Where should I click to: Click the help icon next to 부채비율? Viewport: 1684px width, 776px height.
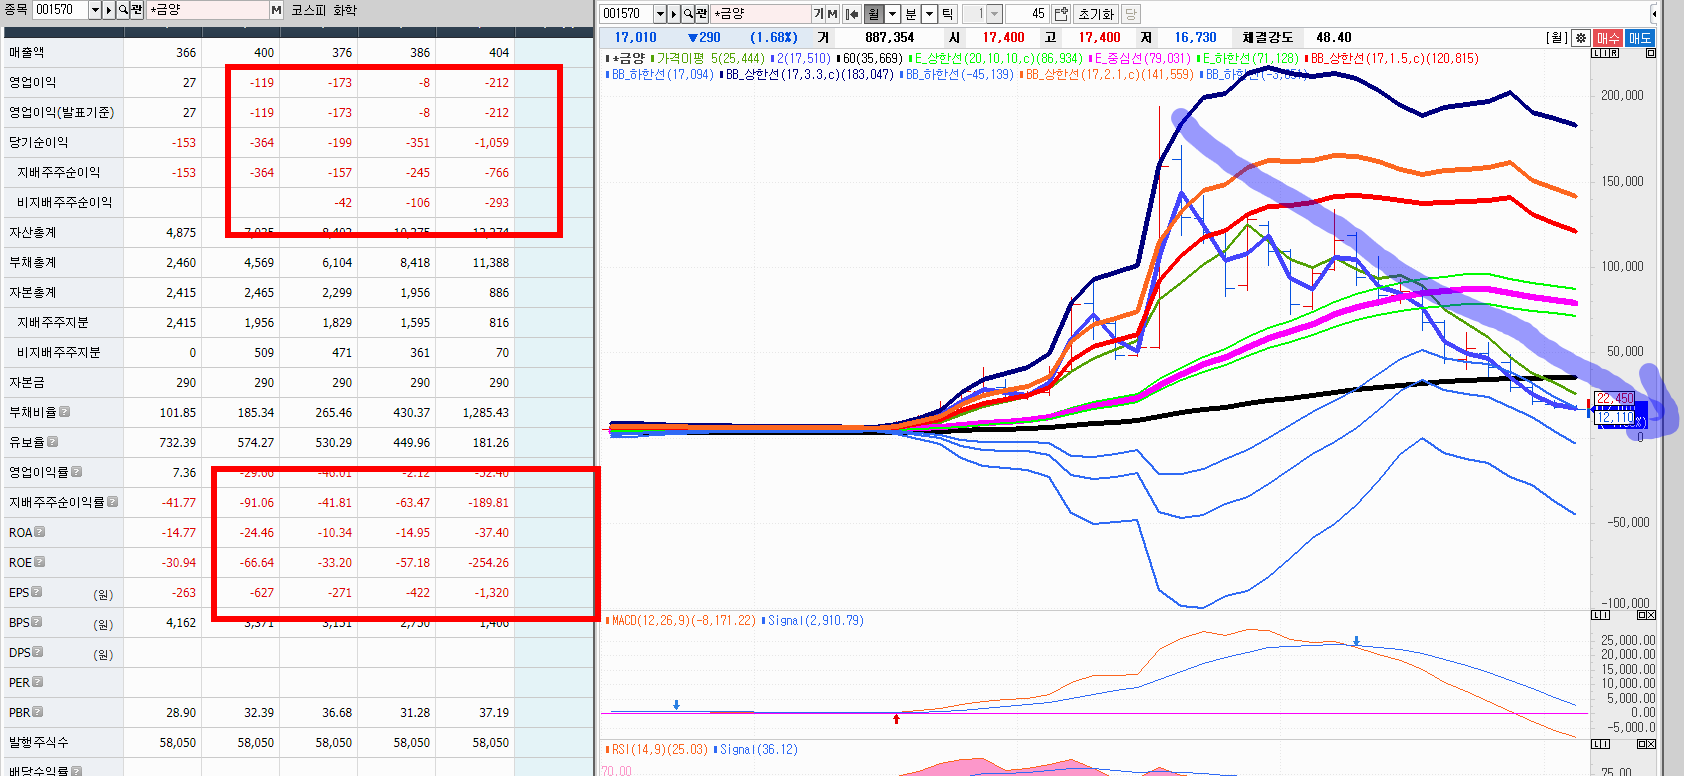[65, 412]
